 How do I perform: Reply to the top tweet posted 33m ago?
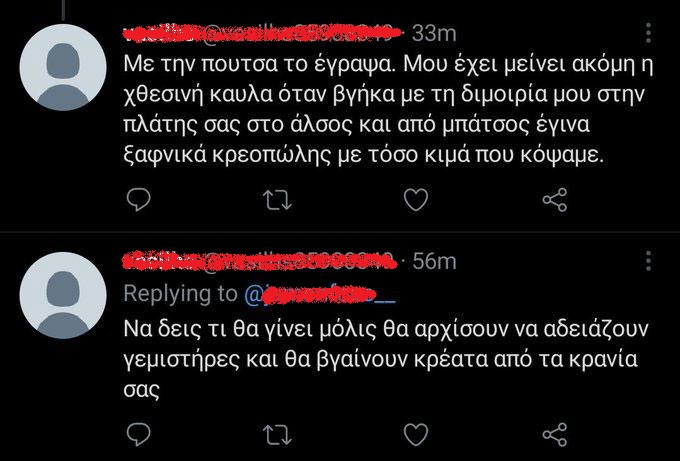click(140, 201)
